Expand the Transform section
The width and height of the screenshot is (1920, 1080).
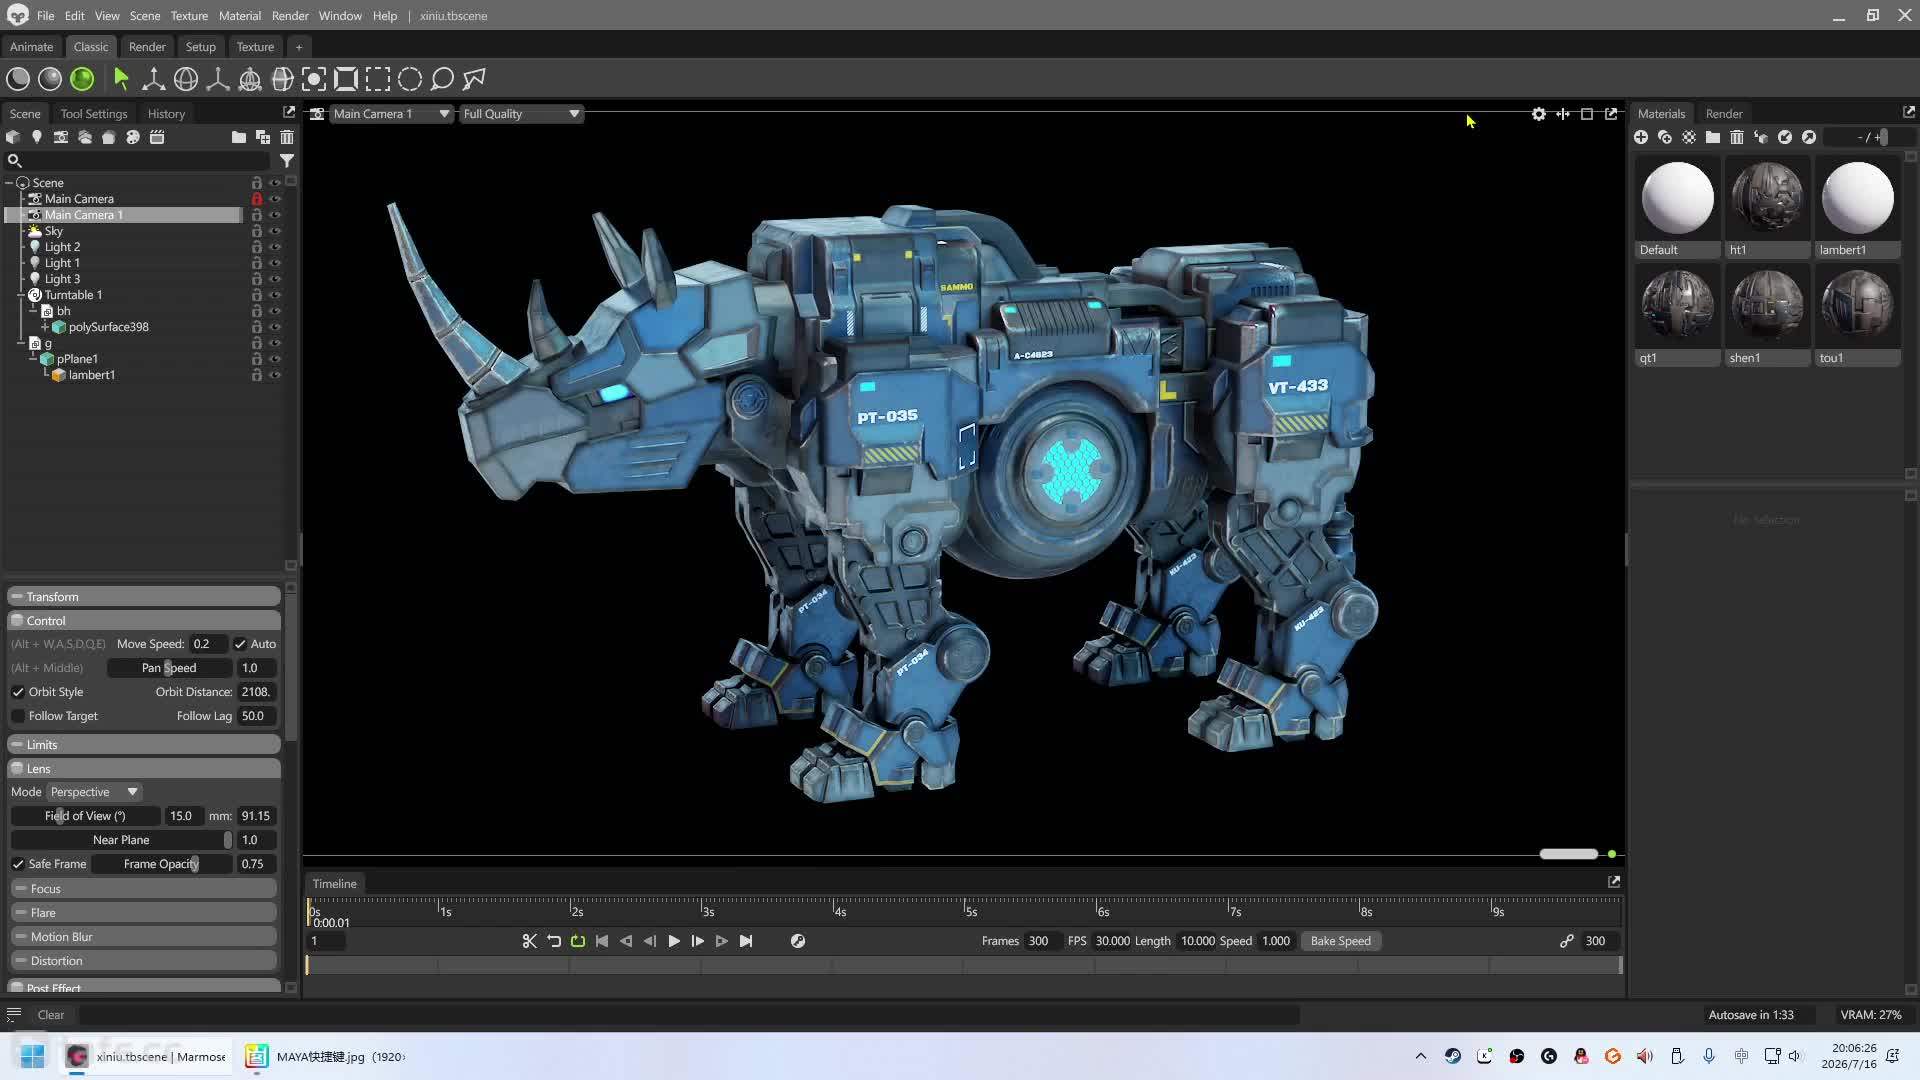(x=144, y=597)
